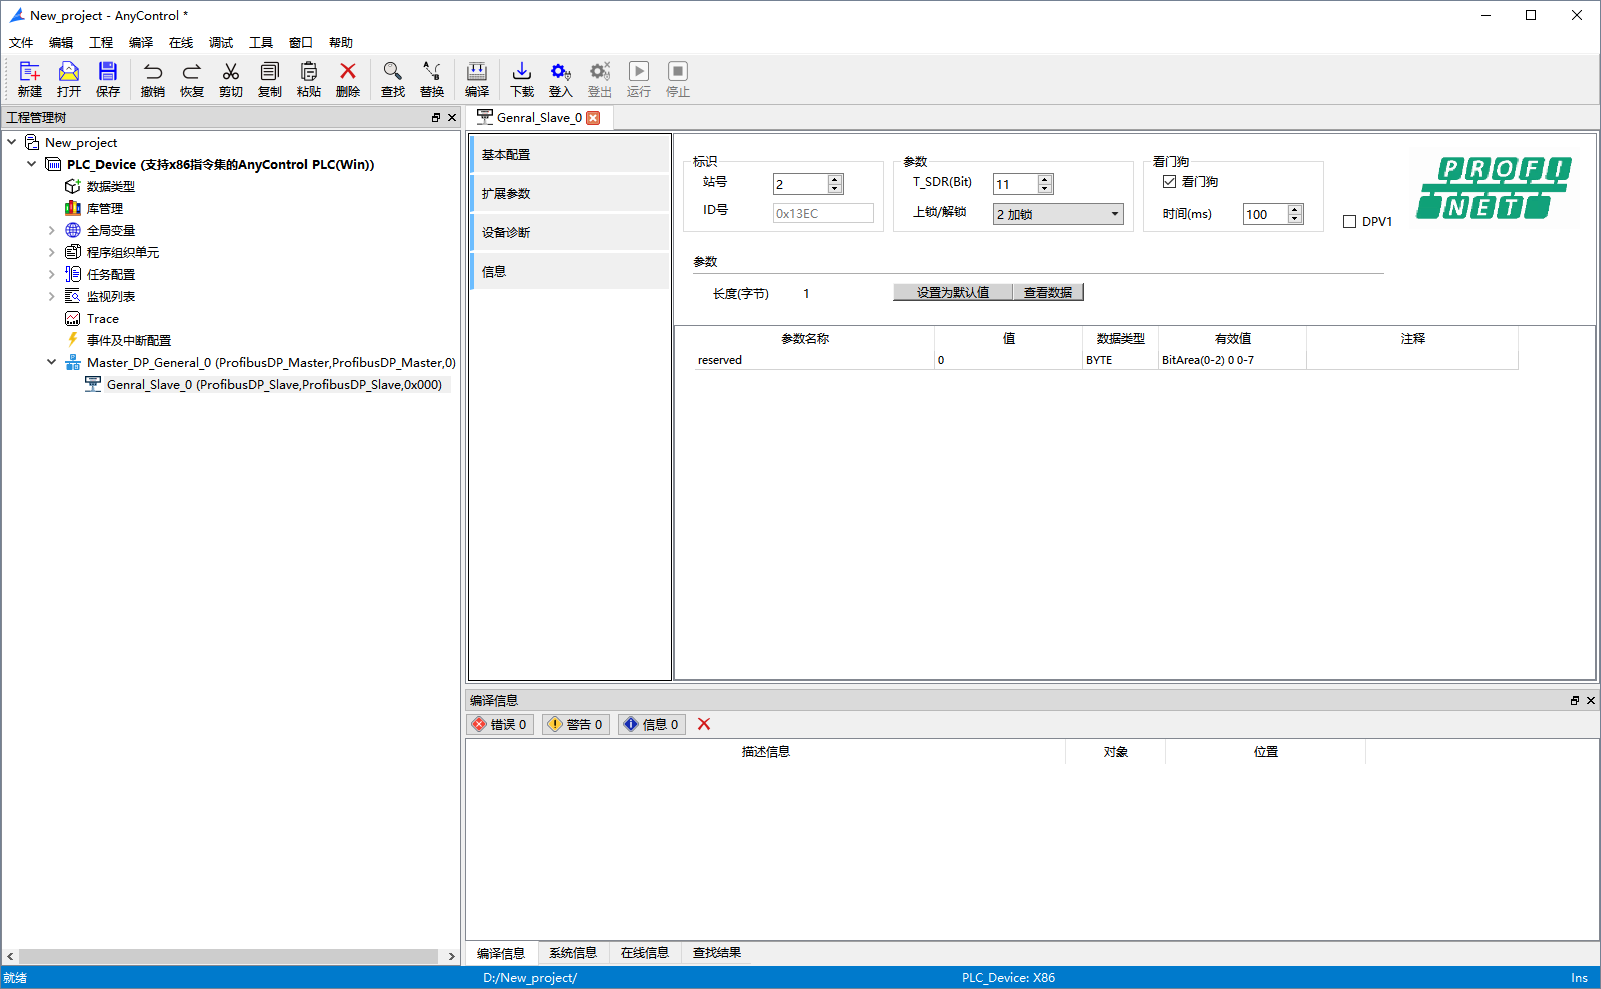This screenshot has width=1601, height=989.
Task: Toggle the 看门狗 checkbox
Action: (1169, 182)
